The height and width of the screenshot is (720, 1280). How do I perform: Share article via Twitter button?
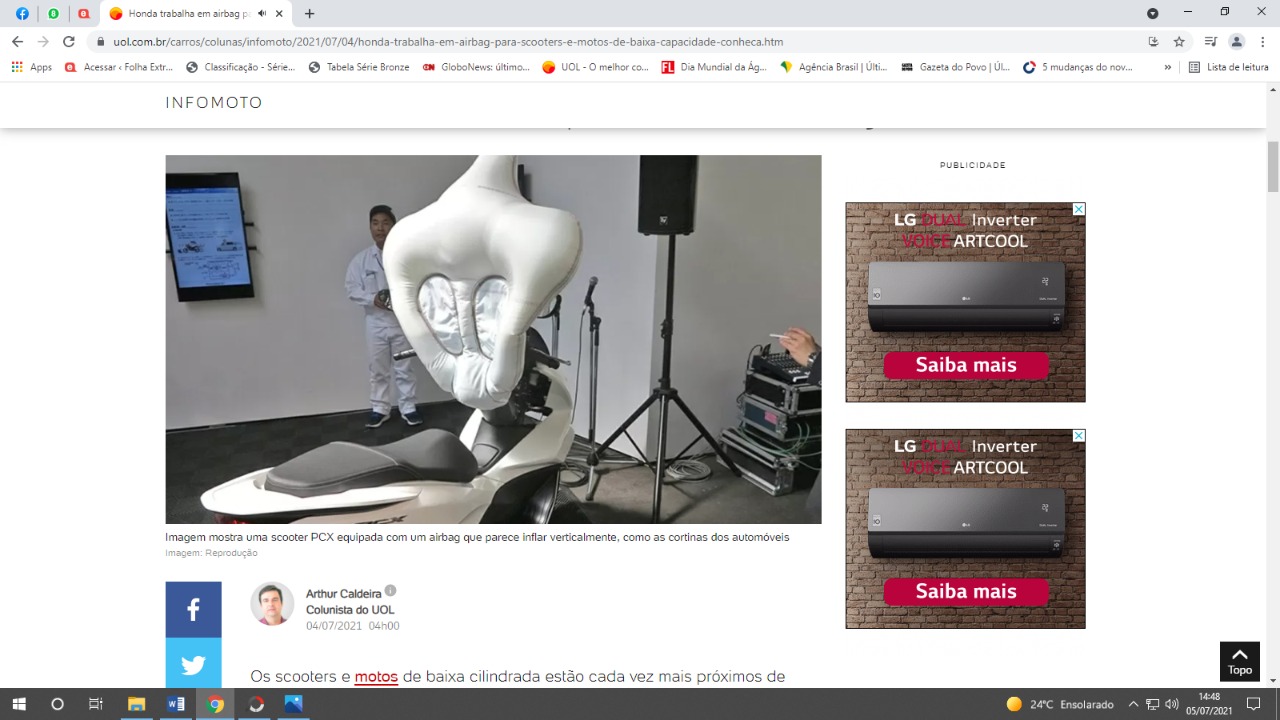click(193, 664)
